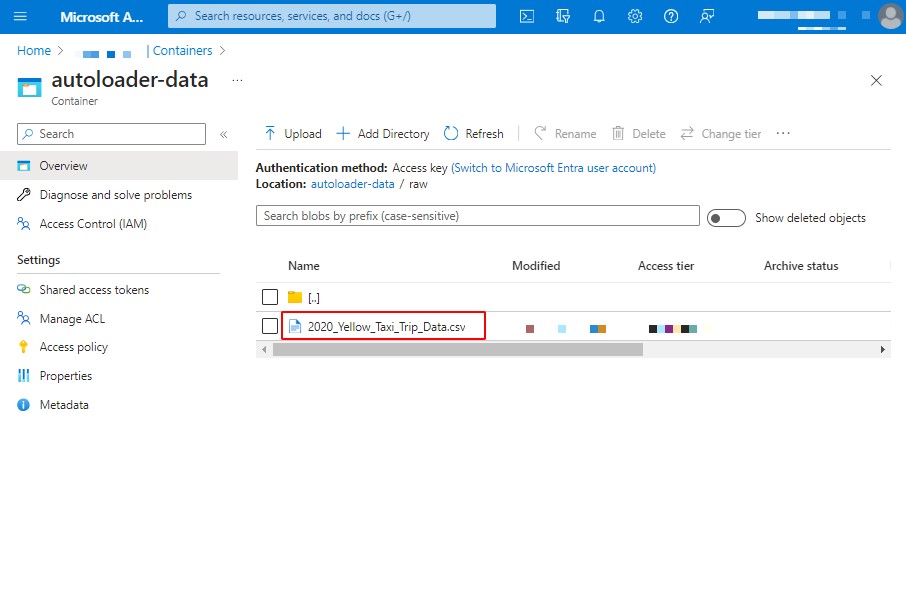
Task: Open the portal hamburger menu
Action: pyautogui.click(x=20, y=16)
